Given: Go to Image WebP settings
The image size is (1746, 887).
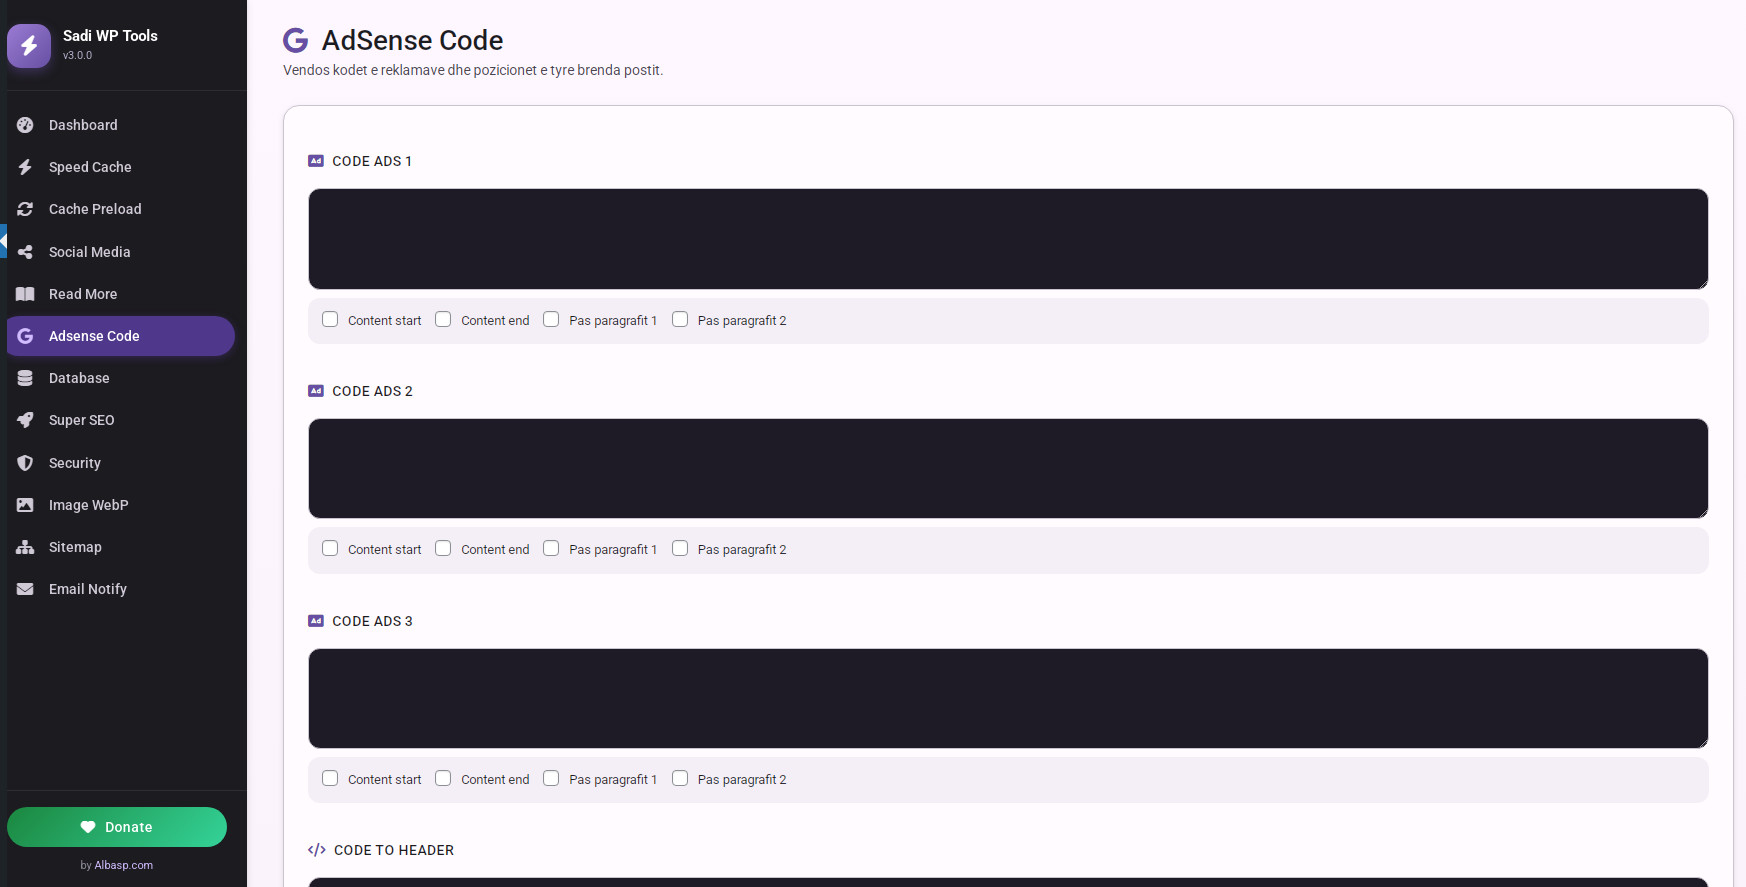Looking at the screenshot, I should pyautogui.click(x=121, y=505).
